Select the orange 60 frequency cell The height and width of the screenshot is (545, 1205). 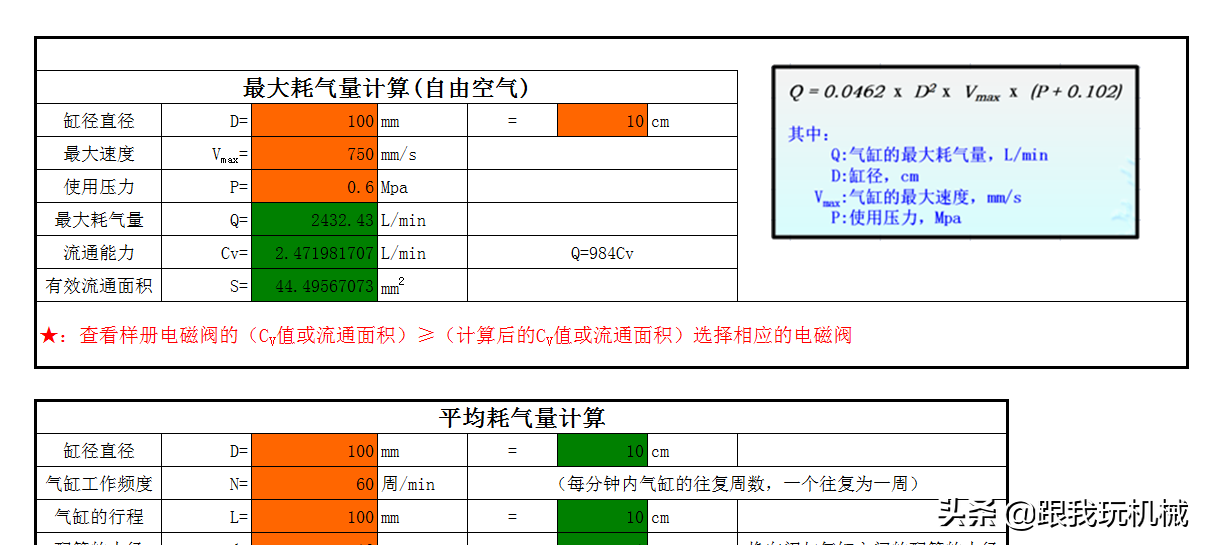pos(314,484)
